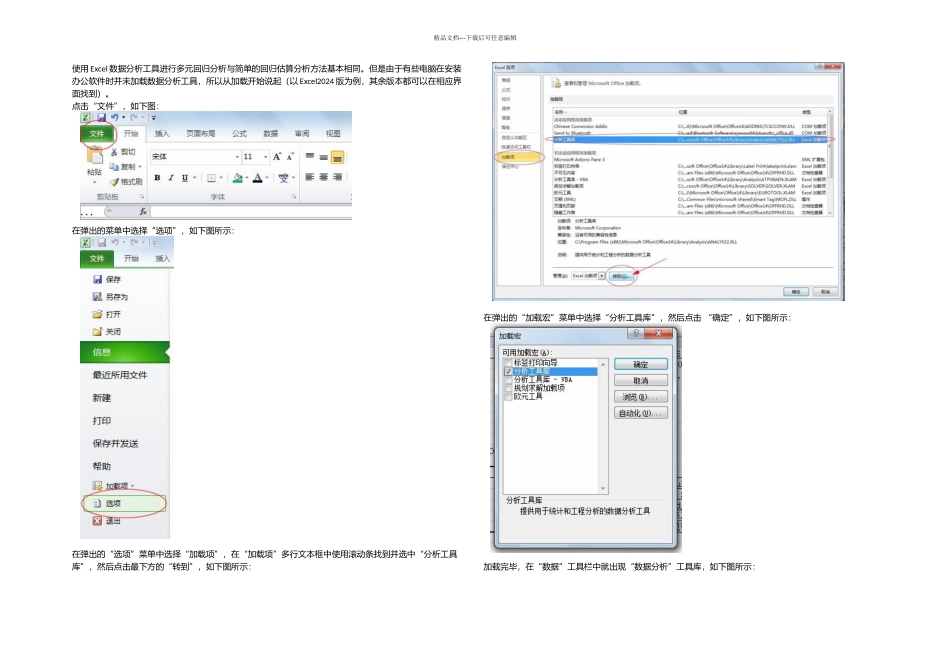The width and height of the screenshot is (950, 672).
Task: Click the fx insert function icon
Action: click(x=142, y=211)
